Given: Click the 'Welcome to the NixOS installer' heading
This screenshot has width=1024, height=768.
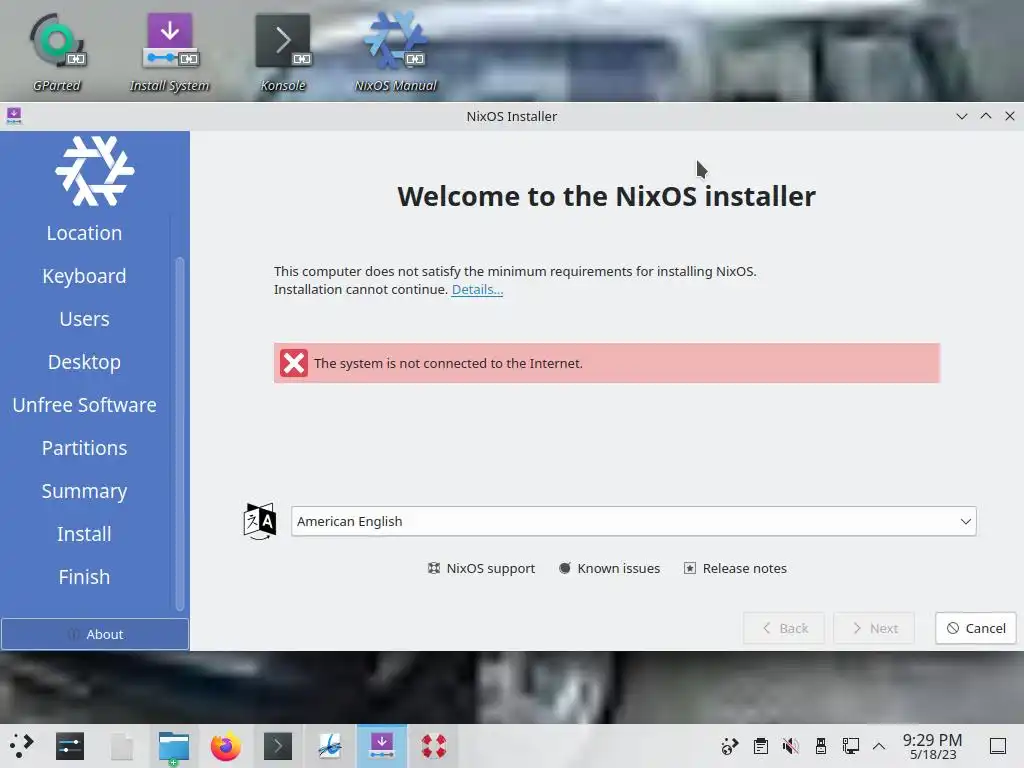Looking at the screenshot, I should [607, 196].
